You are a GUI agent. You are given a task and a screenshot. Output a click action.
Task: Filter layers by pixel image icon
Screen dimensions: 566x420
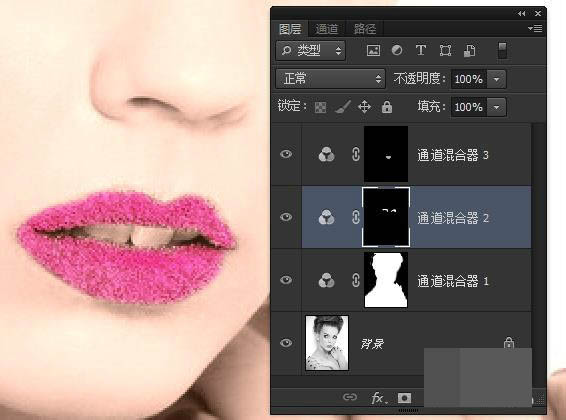[373, 50]
